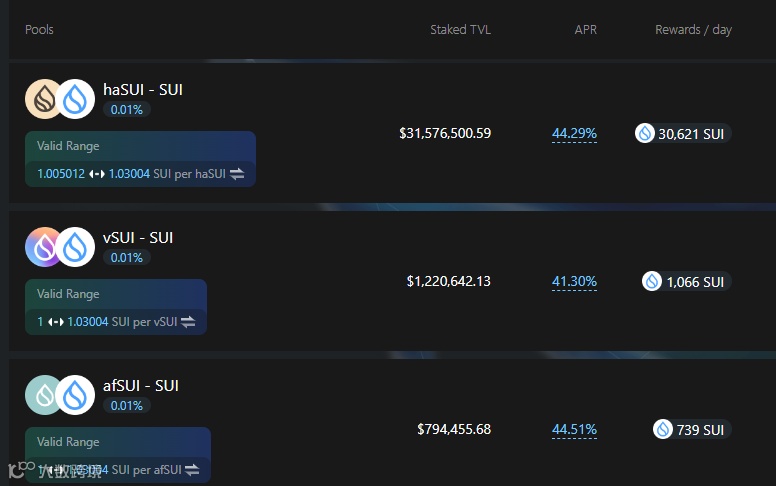Click the afSUI teal token icon

click(x=44, y=395)
